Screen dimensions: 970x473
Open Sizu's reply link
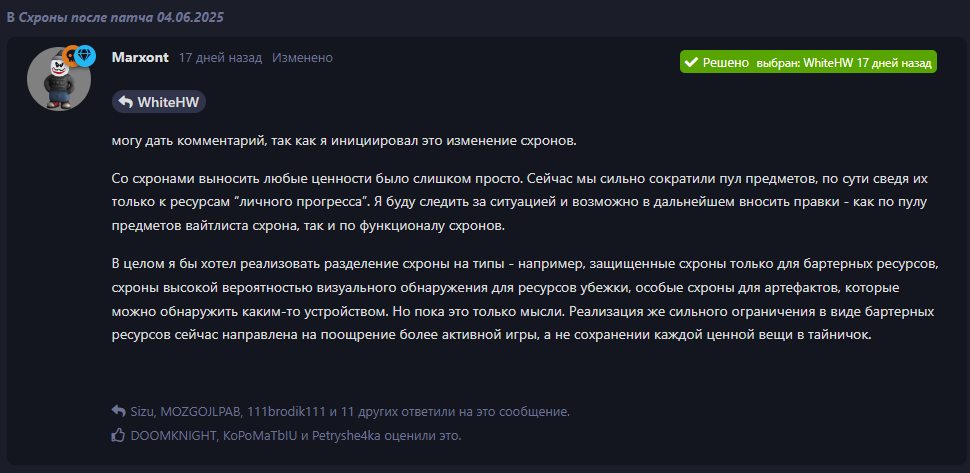click(142, 411)
